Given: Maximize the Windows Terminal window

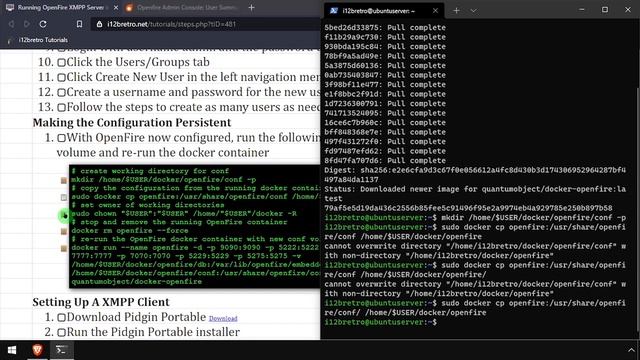Looking at the screenshot, I should [x=605, y=9].
